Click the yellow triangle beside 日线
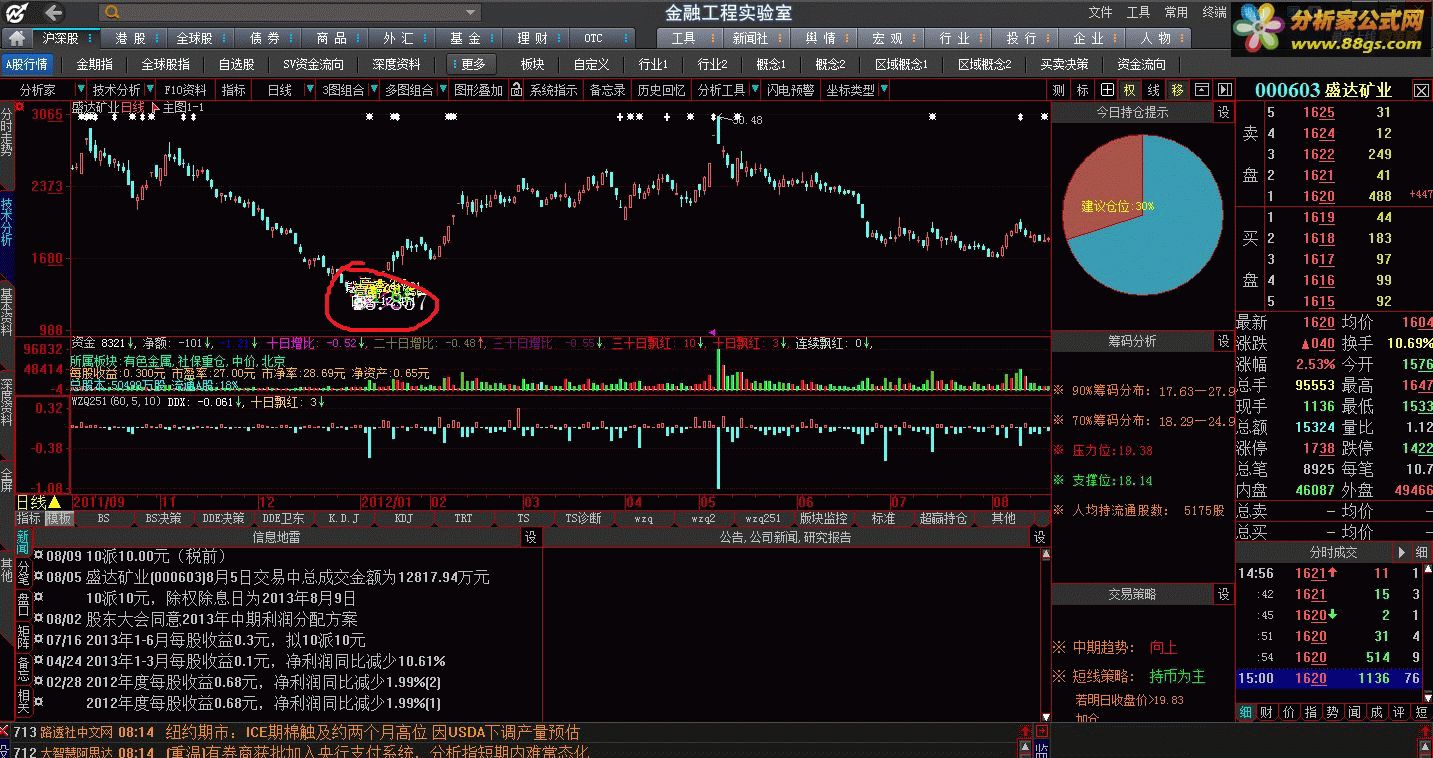This screenshot has height=758, width=1433. (x=55, y=502)
